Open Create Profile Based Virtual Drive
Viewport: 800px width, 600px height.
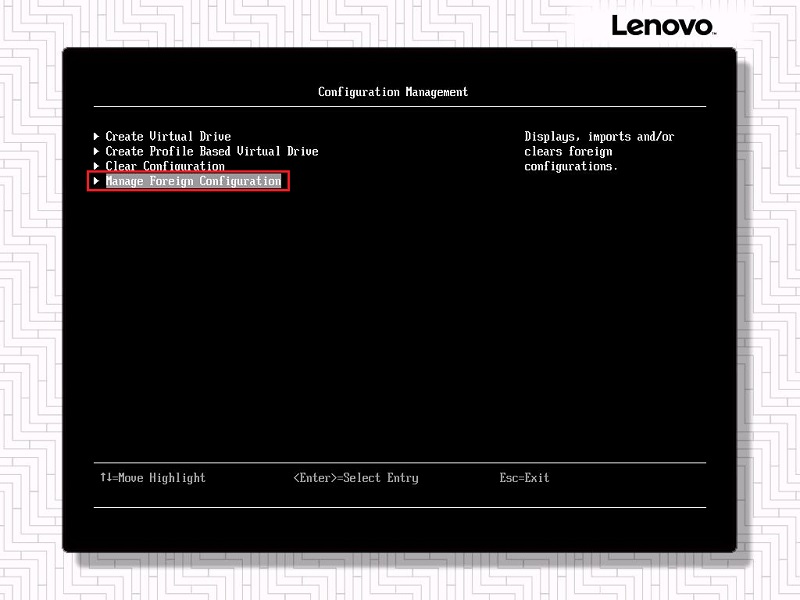tap(212, 151)
